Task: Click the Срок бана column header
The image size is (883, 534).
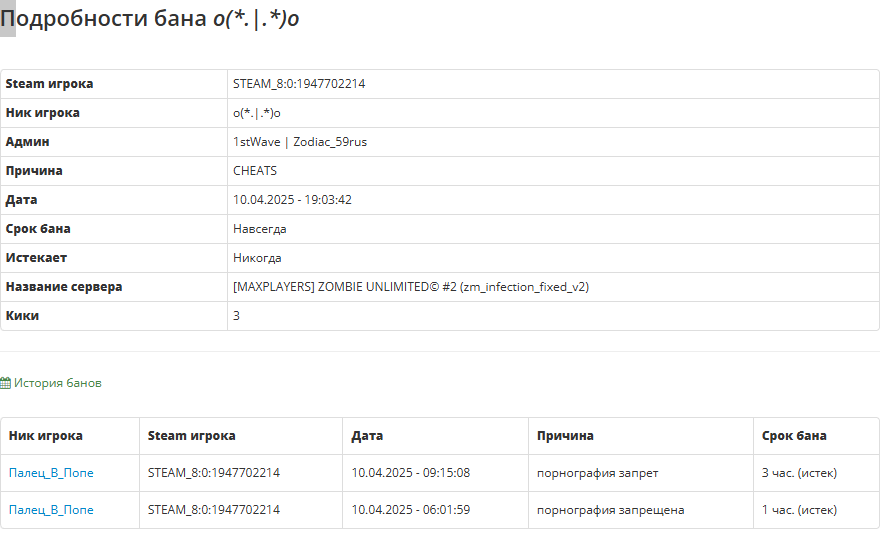Action: click(x=794, y=436)
